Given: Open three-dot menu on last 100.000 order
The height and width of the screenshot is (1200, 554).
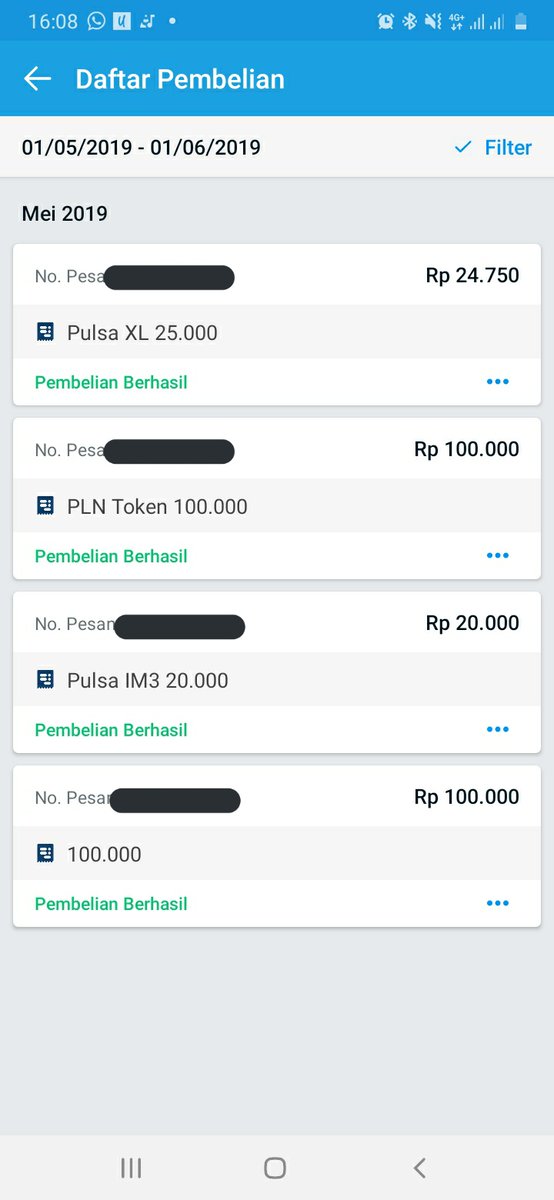Looking at the screenshot, I should coord(497,904).
